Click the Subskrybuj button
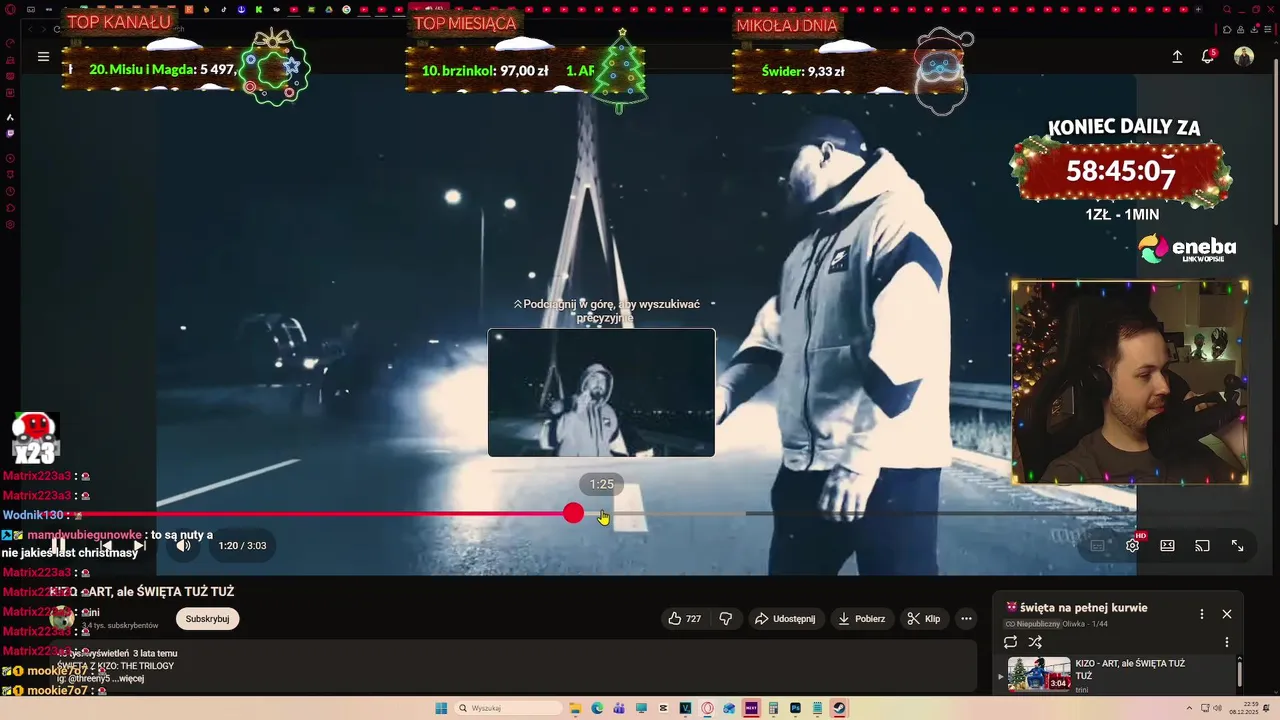1280x720 pixels. (x=208, y=619)
